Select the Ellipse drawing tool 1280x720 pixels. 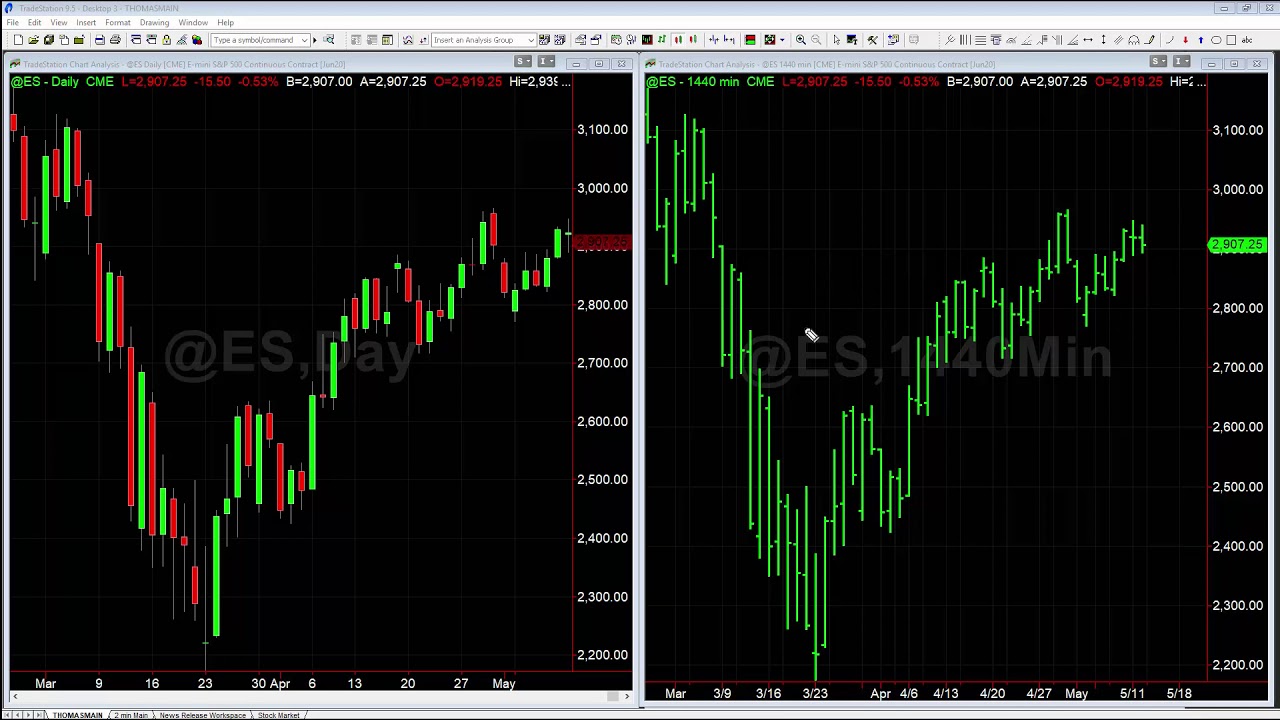[1216, 40]
